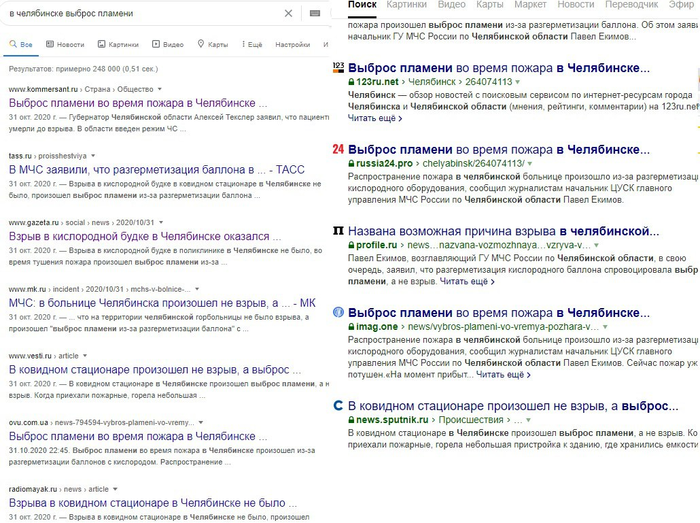
Task: Open dropdown arrow after gazeta.ru URL path
Action: click(x=159, y=222)
